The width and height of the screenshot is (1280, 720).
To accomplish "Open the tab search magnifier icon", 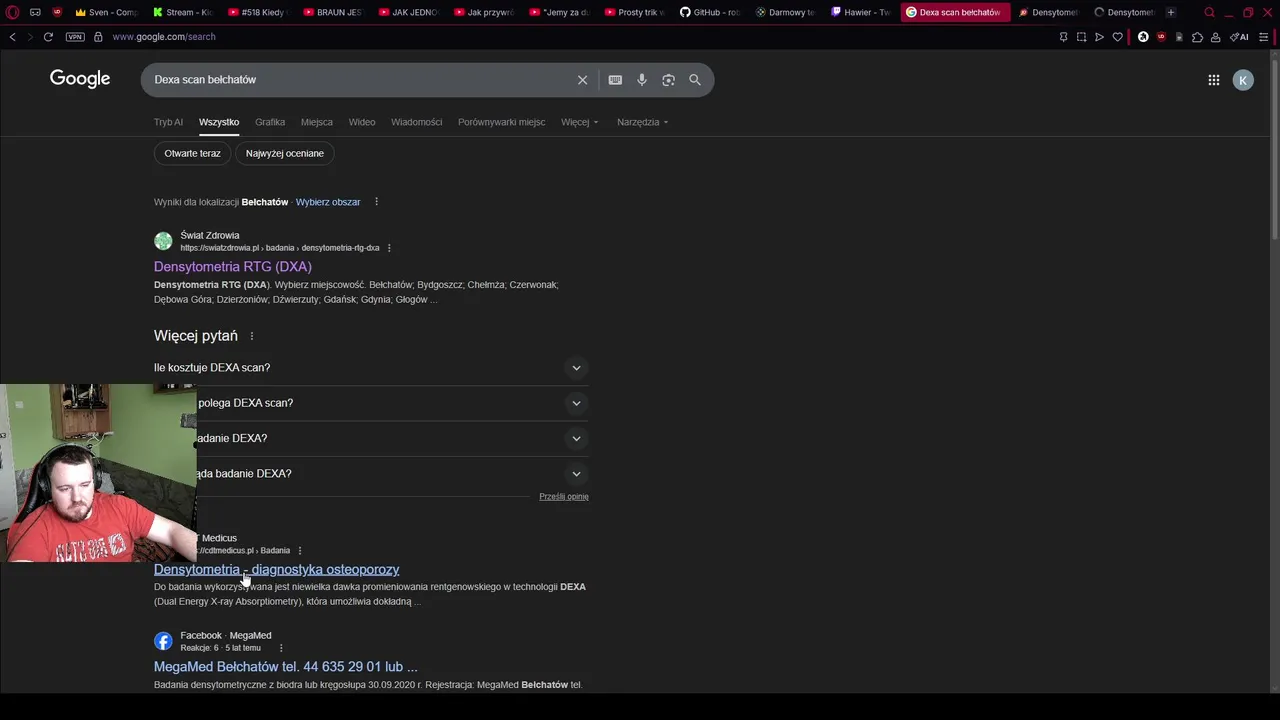I will pyautogui.click(x=1209, y=12).
